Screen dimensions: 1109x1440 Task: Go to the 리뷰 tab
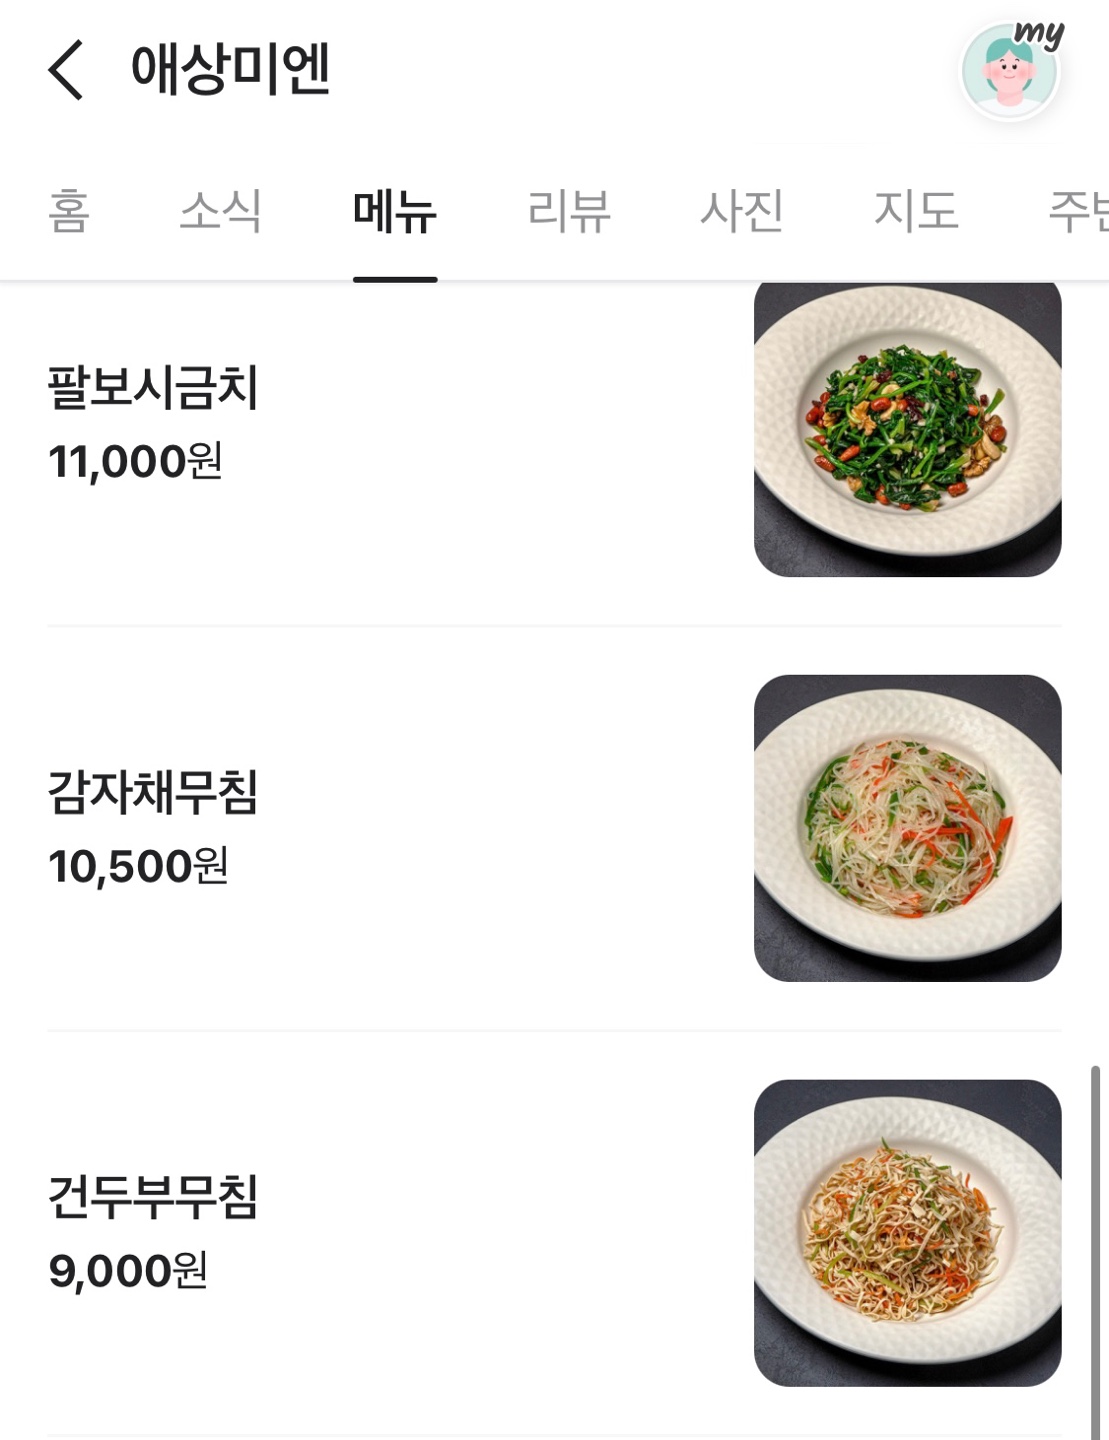coord(568,211)
